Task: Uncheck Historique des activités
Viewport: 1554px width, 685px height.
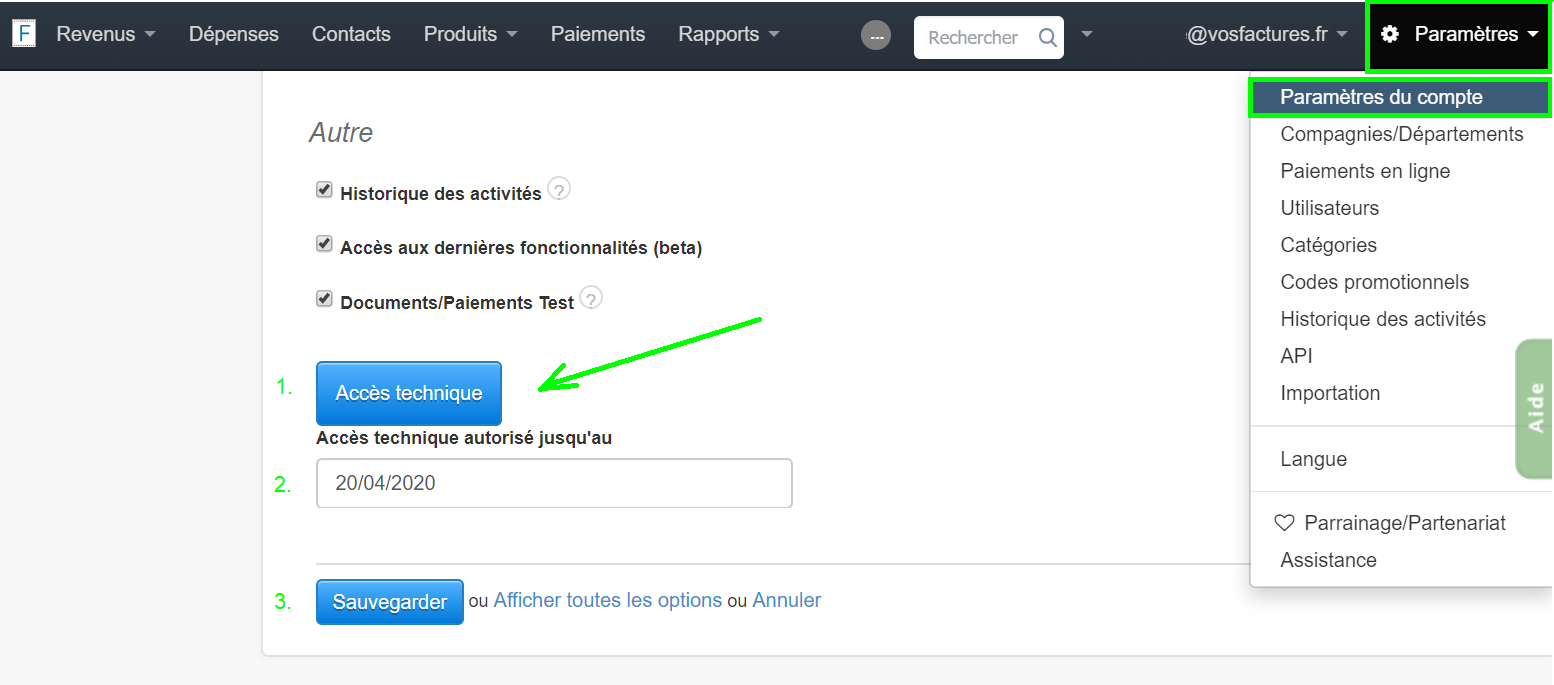Action: [324, 187]
